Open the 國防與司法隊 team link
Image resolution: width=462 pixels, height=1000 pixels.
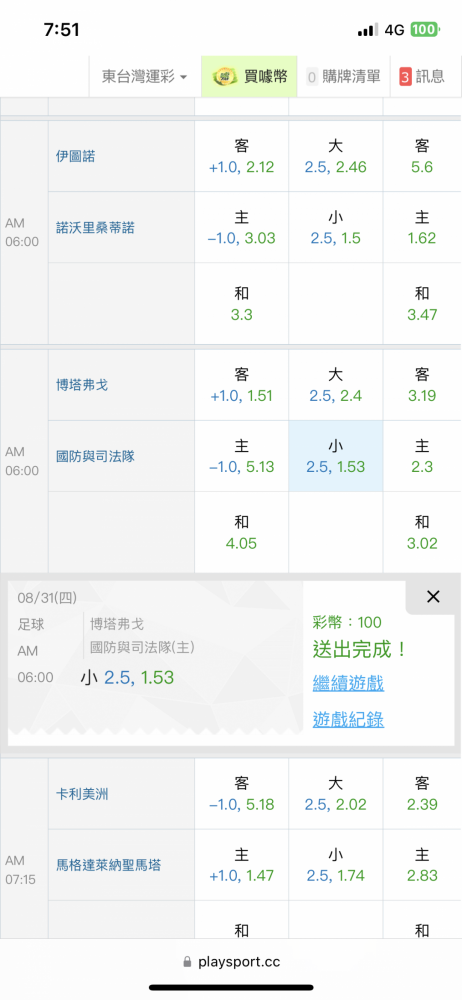click(x=95, y=457)
